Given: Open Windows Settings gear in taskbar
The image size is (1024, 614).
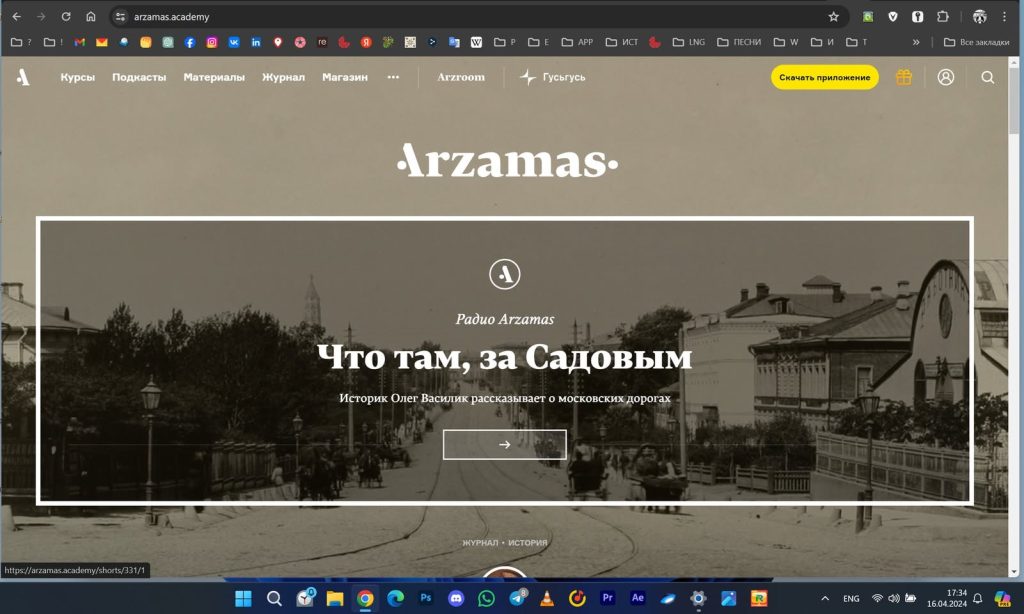Looking at the screenshot, I should click(698, 598).
